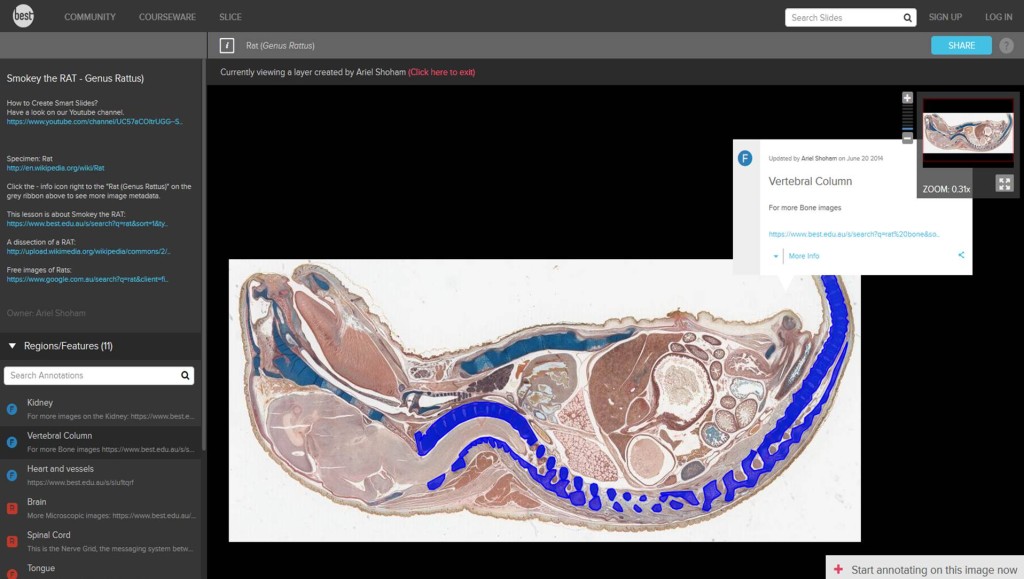This screenshot has height=579, width=1024.
Task: Select the Kidney annotation row
Action: point(101,409)
